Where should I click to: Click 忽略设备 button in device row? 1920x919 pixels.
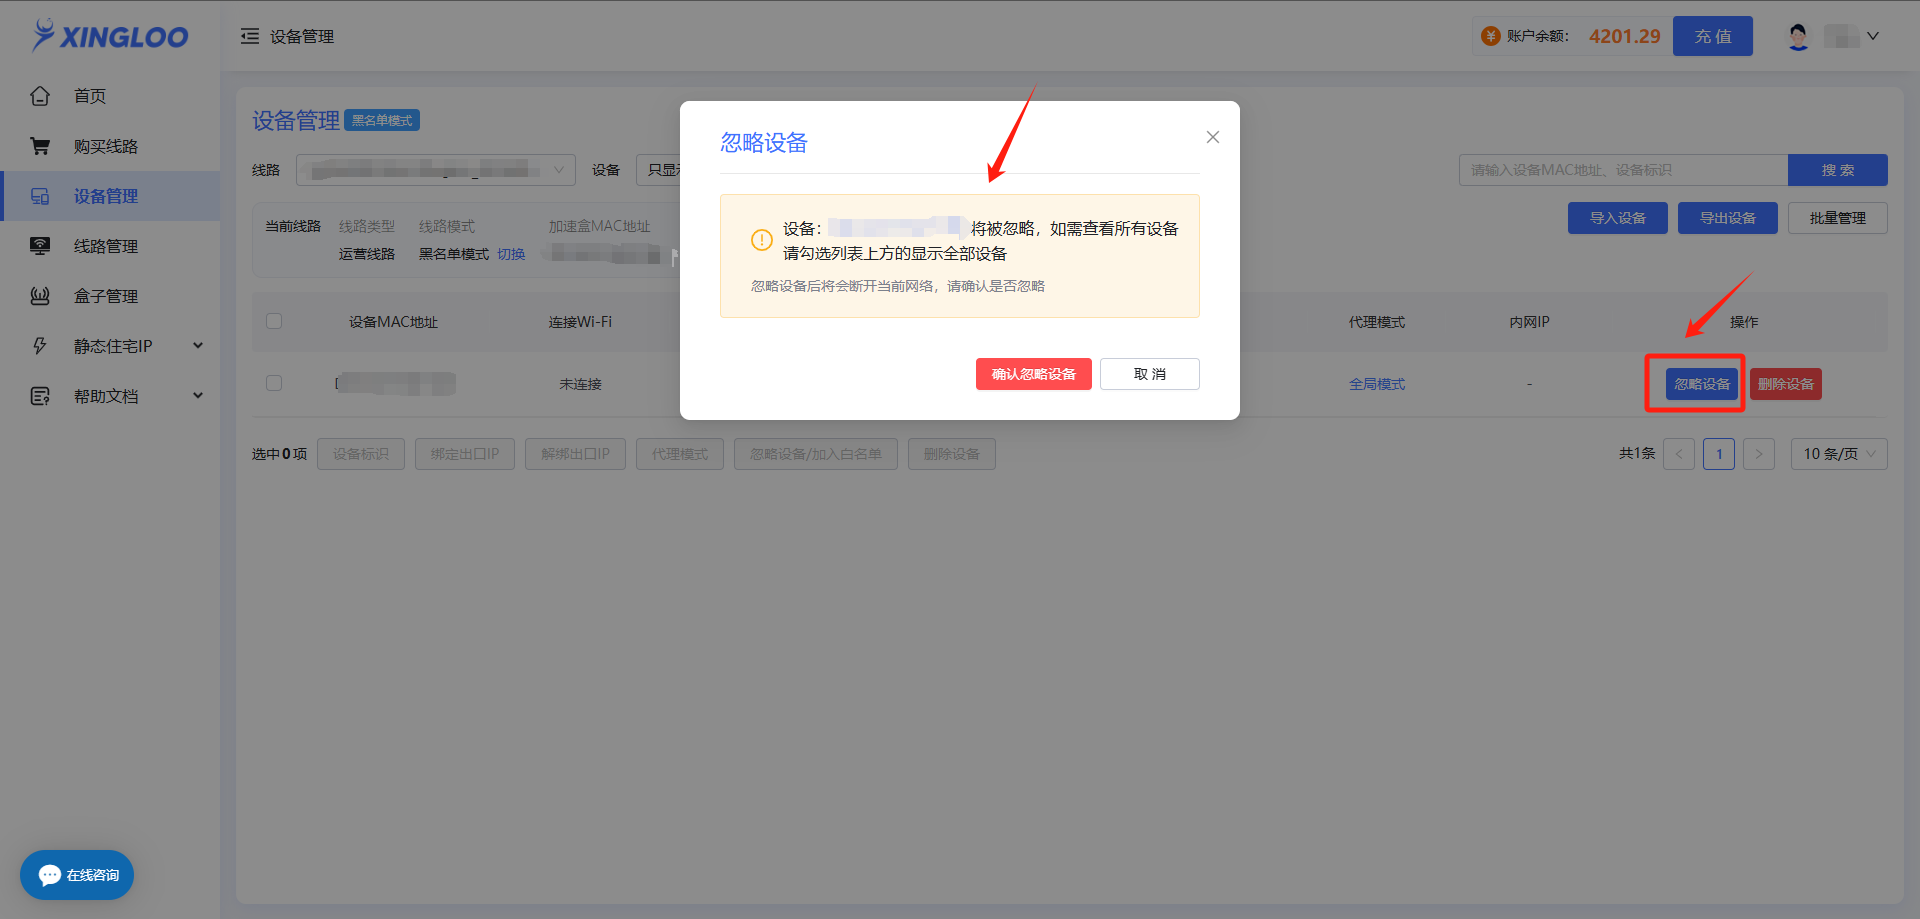click(x=1702, y=384)
